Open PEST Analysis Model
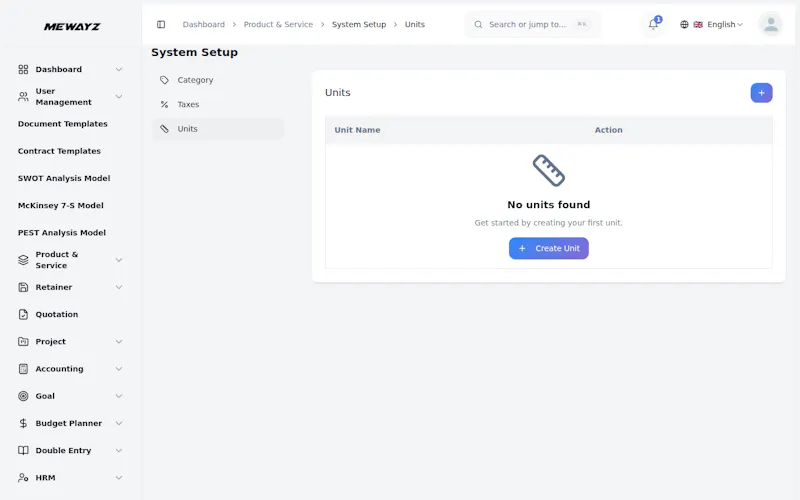800x500 pixels. pyautogui.click(x=62, y=233)
